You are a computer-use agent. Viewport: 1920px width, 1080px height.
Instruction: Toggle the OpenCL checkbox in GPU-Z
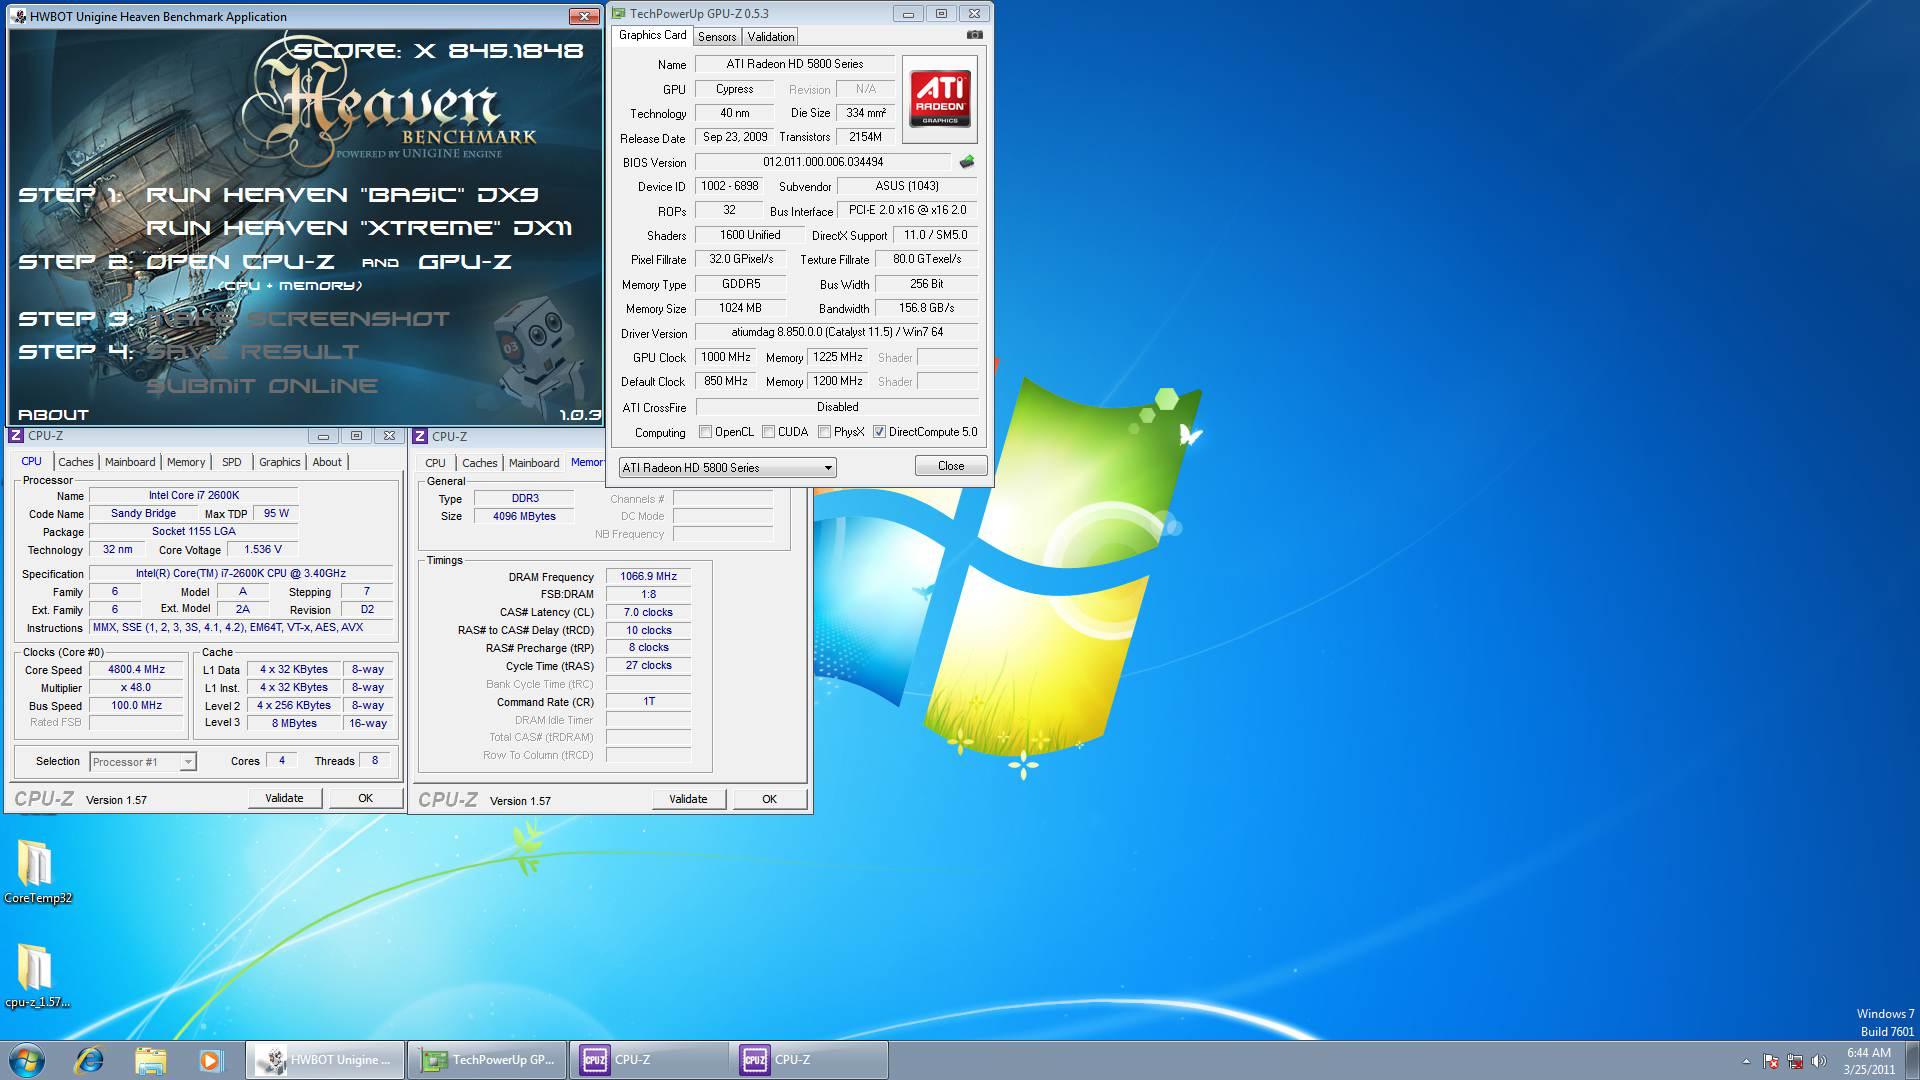706,432
